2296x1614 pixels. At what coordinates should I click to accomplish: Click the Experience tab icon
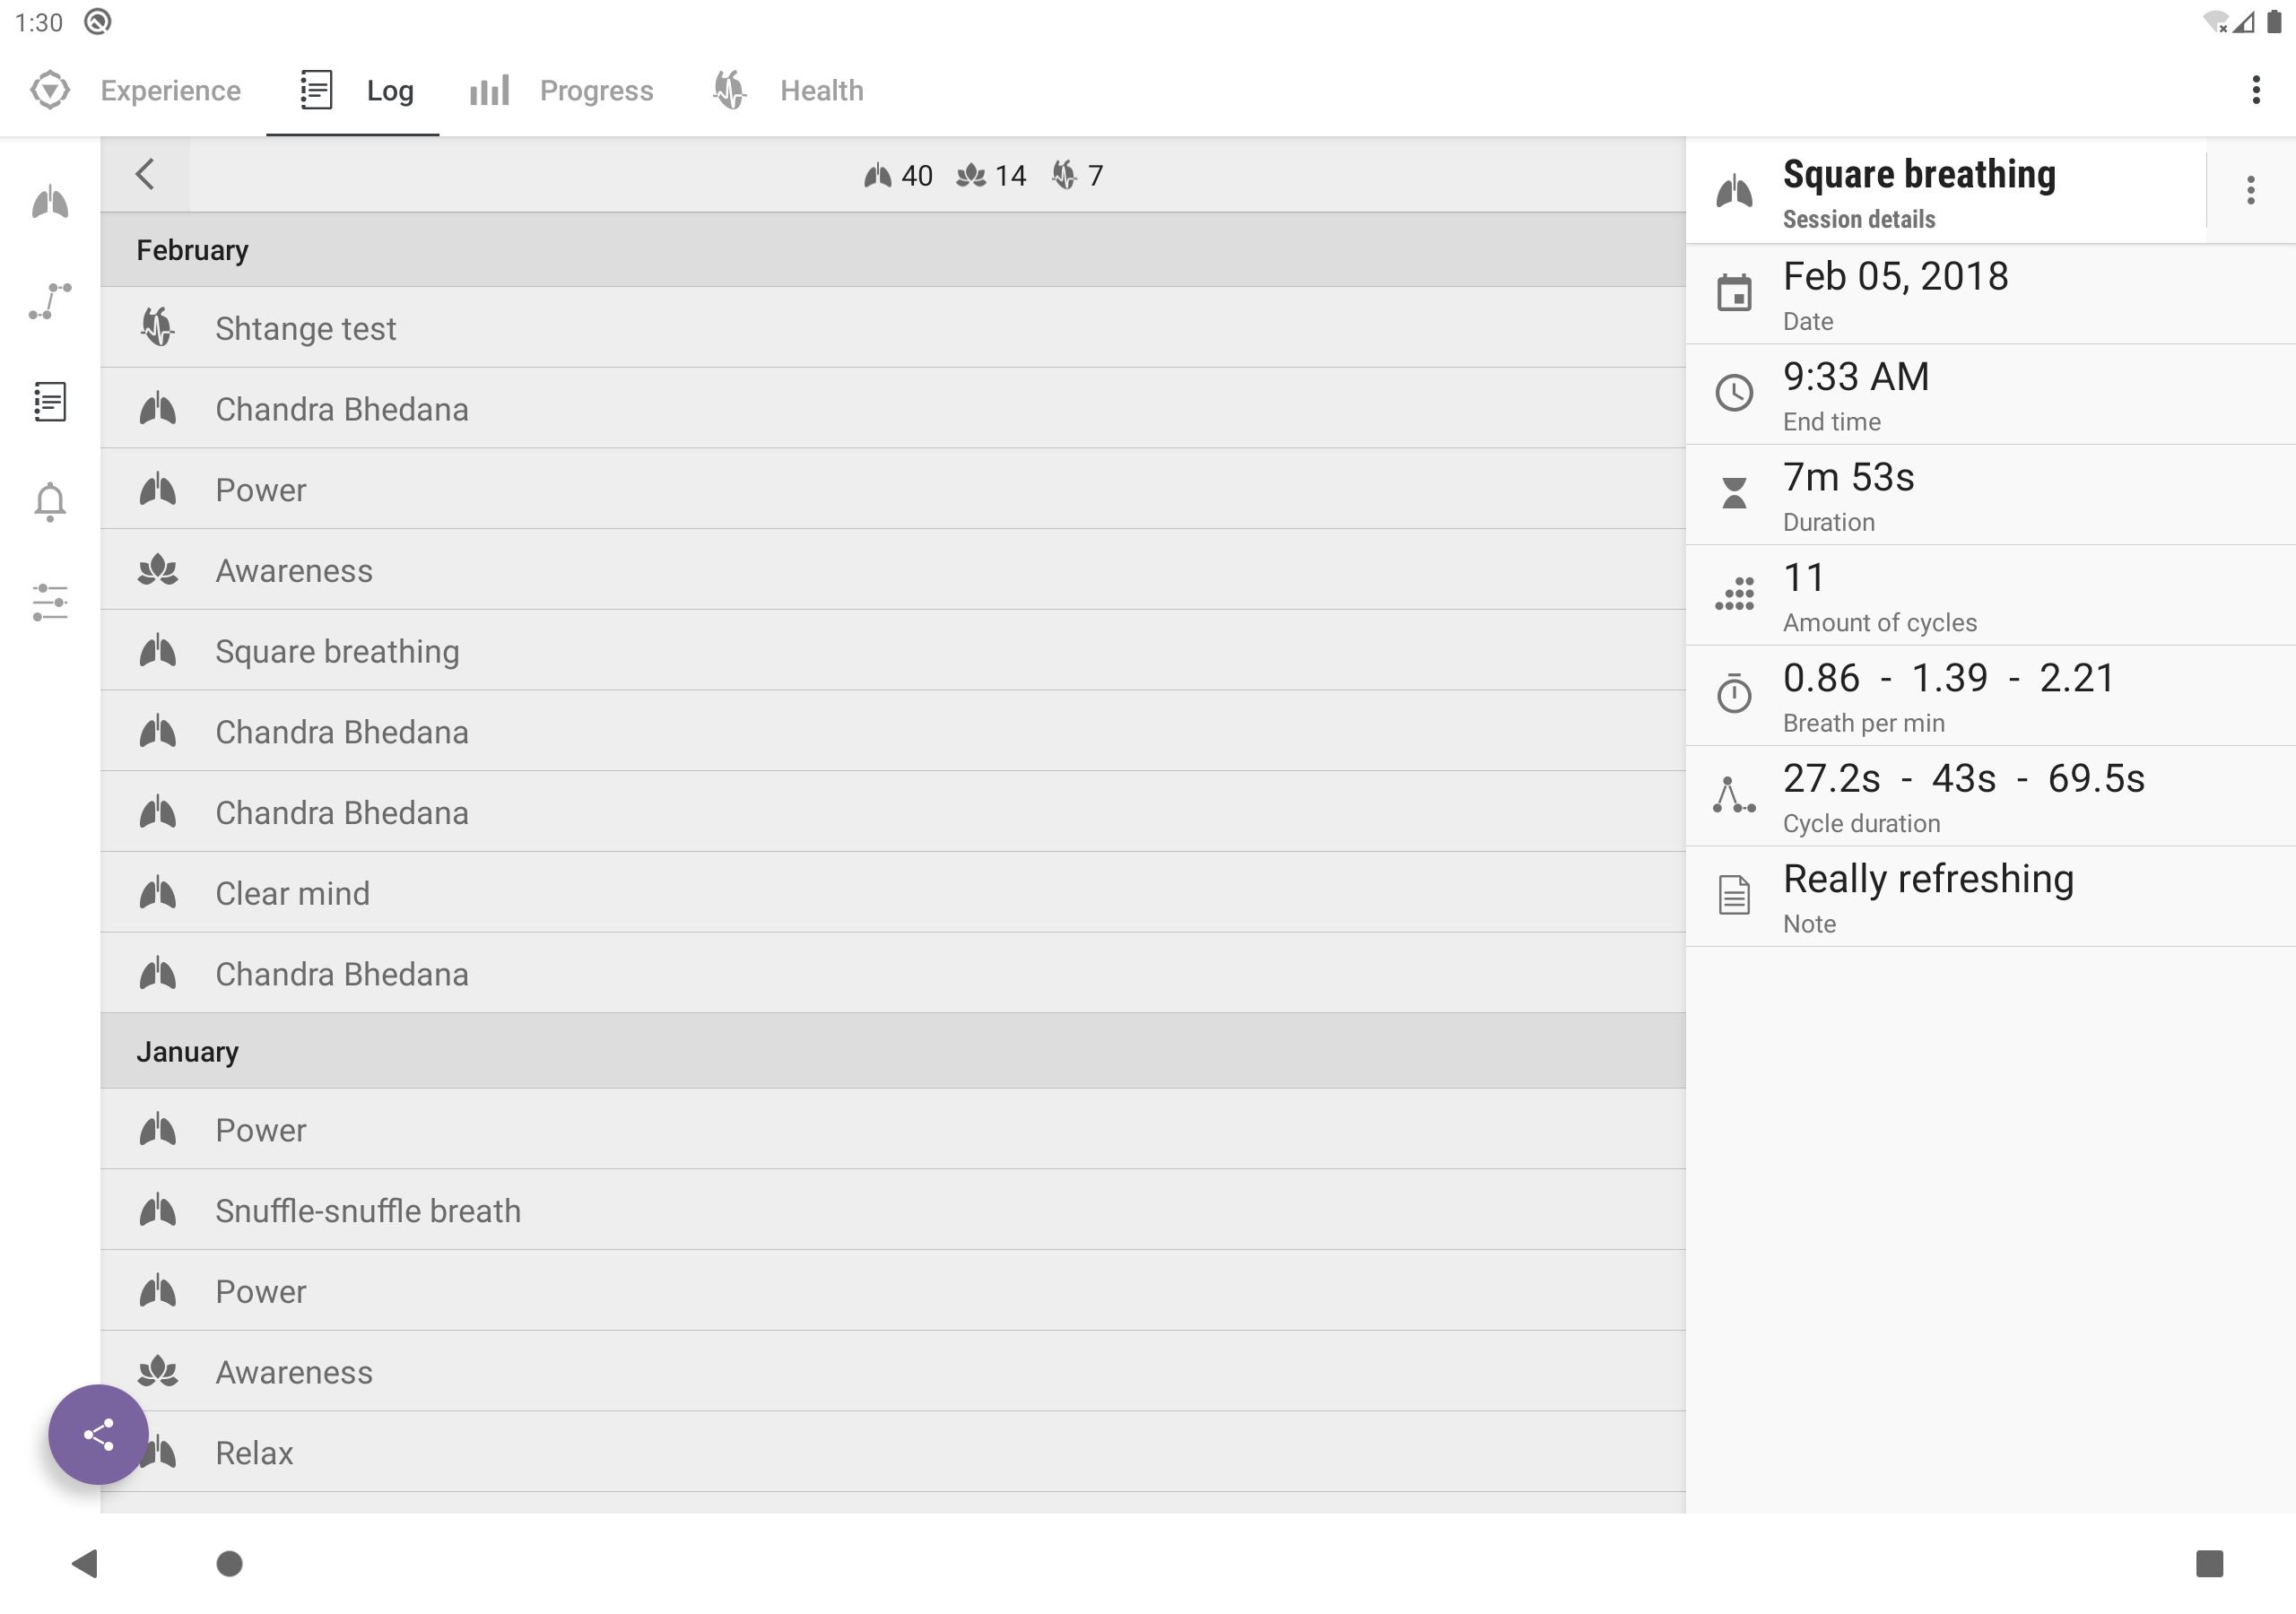[50, 90]
